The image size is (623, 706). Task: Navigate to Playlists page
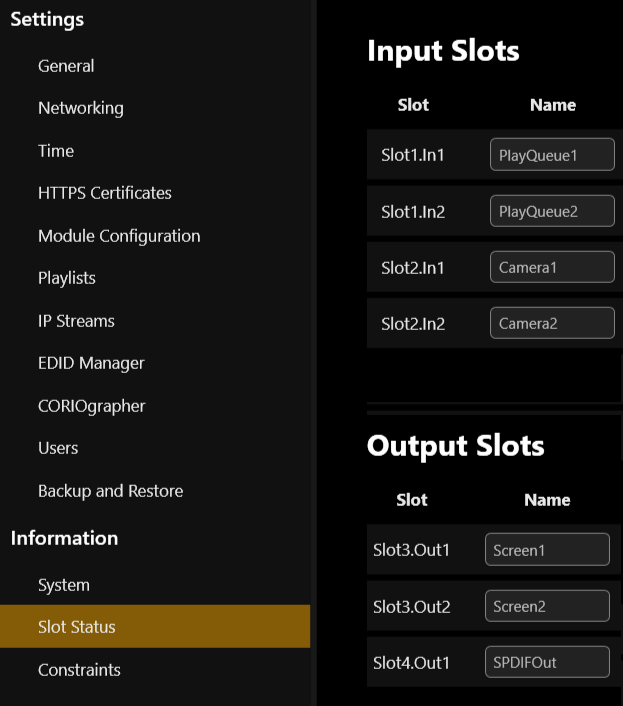pos(67,278)
